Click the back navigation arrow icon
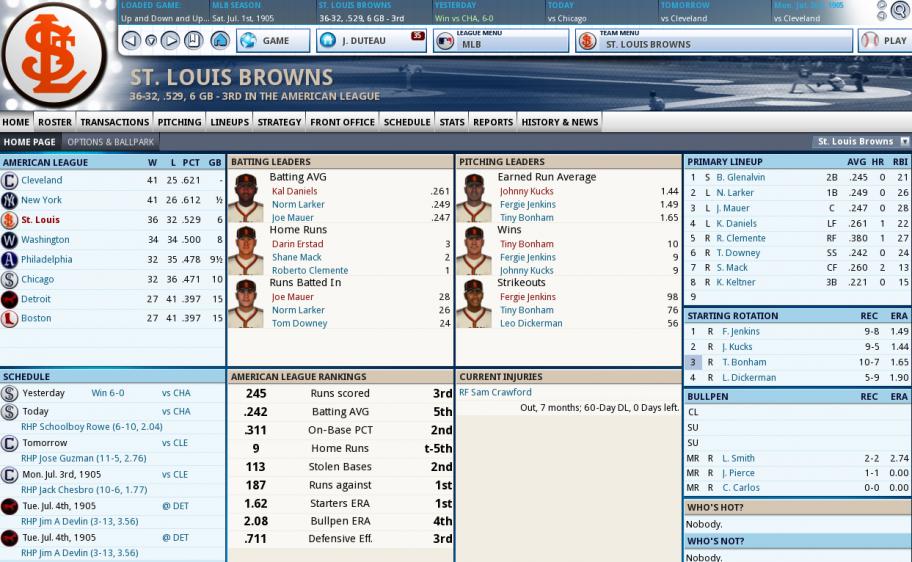The image size is (912, 562). [131, 40]
